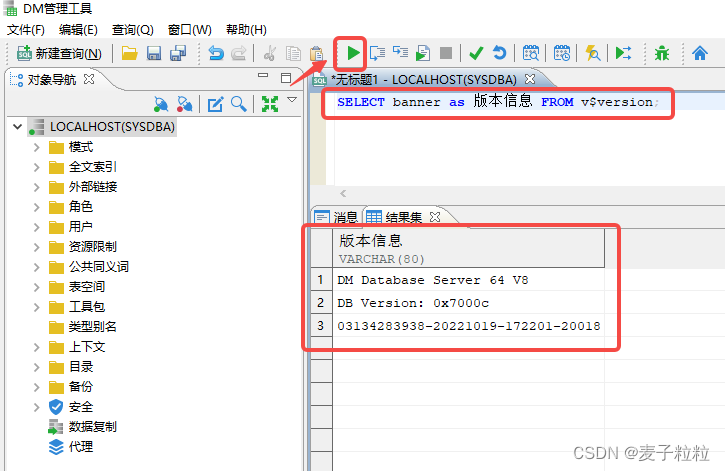Minimize the Object Navigator panel
This screenshot has width=725, height=471.
click(x=263, y=75)
